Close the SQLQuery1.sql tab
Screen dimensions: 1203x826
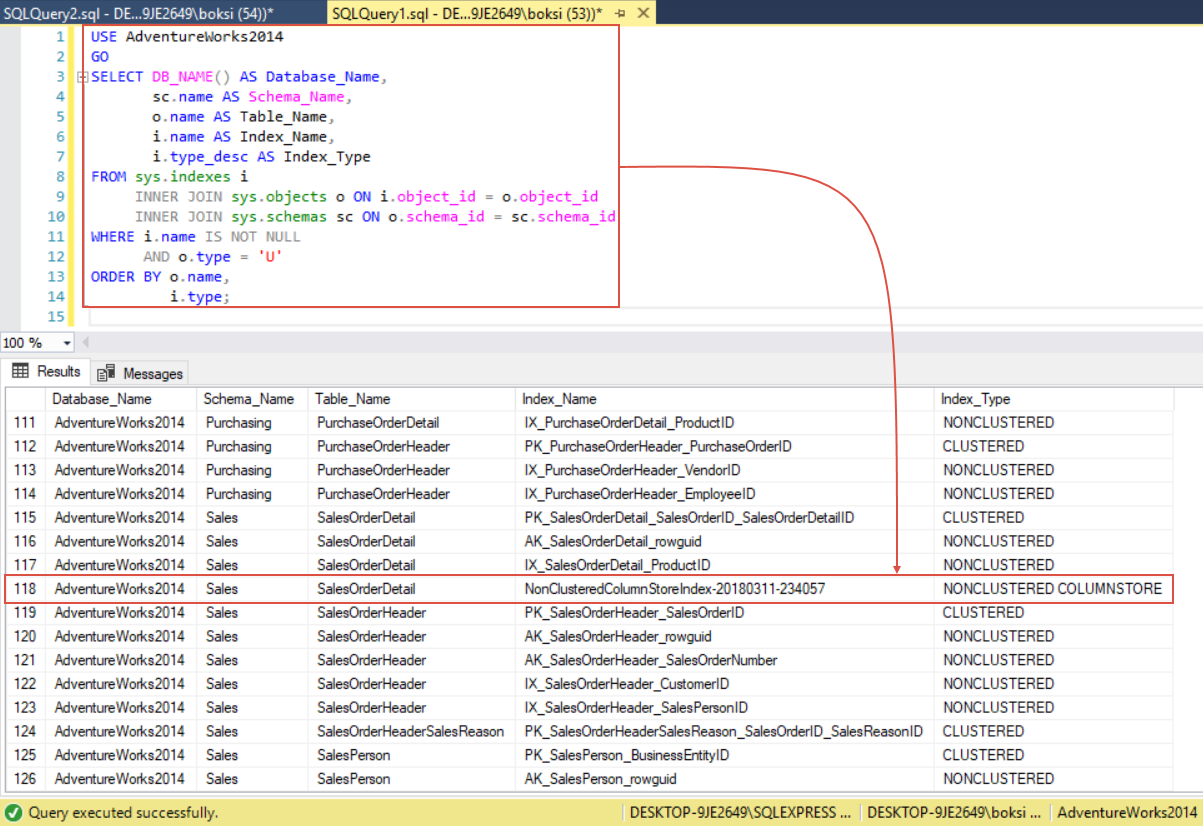coord(644,14)
